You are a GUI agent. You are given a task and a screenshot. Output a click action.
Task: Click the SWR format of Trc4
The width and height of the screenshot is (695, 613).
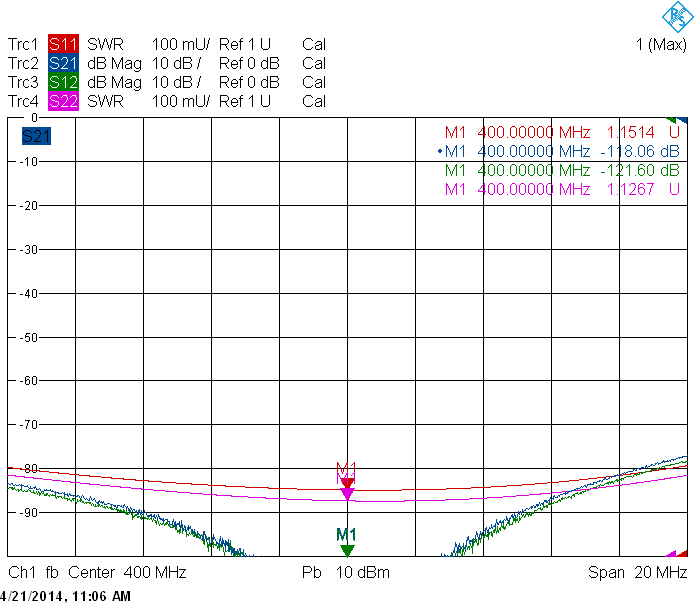click(x=105, y=102)
